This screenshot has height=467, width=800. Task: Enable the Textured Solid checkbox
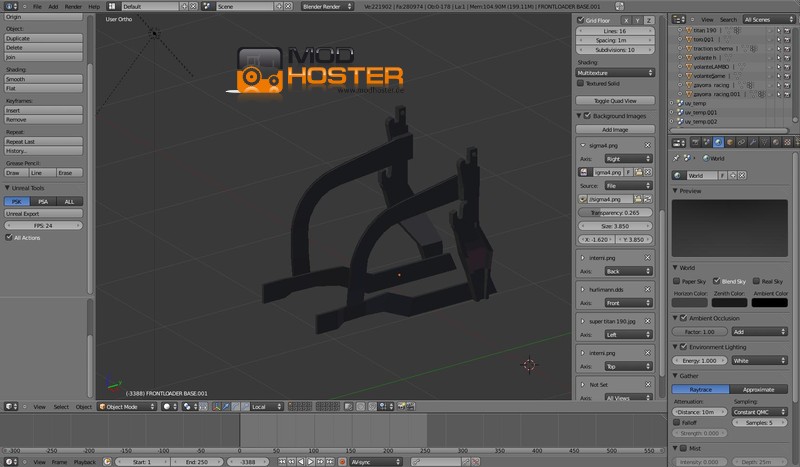coord(581,83)
